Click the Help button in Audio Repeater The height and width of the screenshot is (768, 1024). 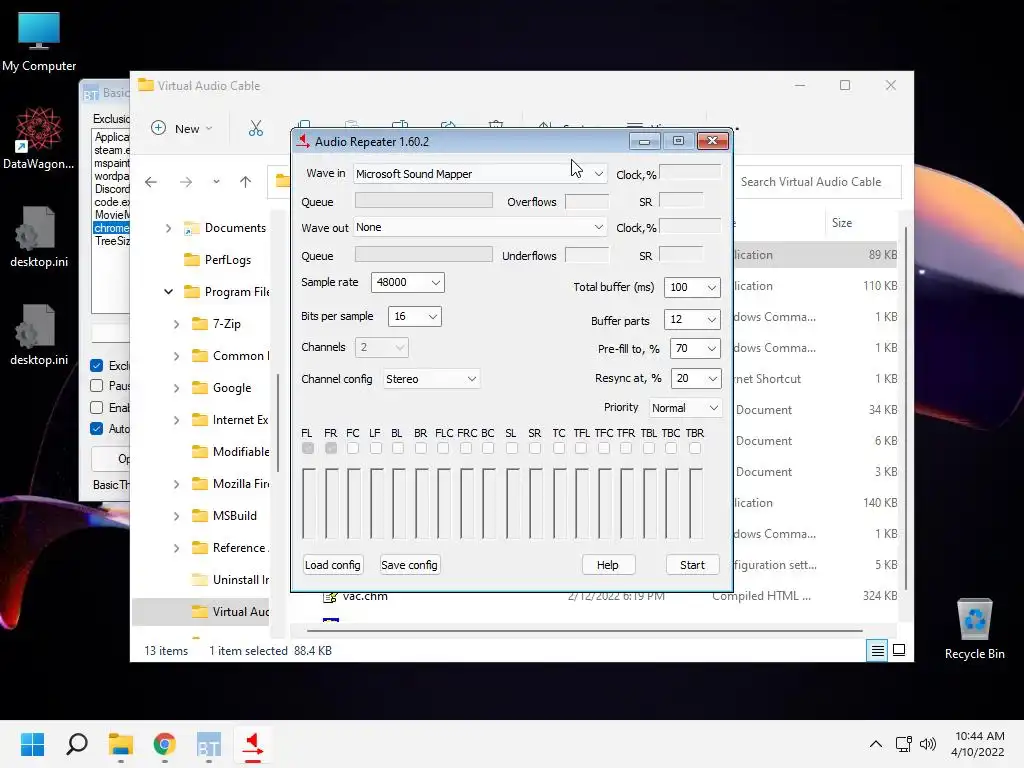coord(607,565)
